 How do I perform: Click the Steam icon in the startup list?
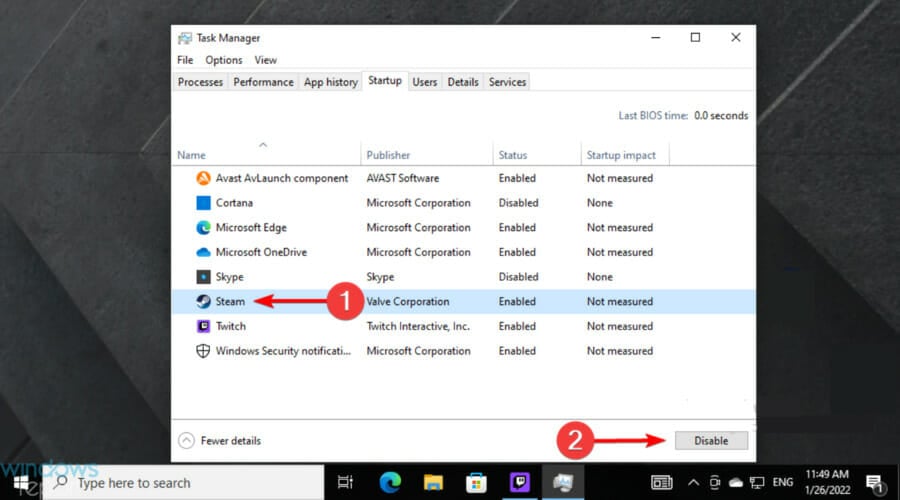coord(203,301)
